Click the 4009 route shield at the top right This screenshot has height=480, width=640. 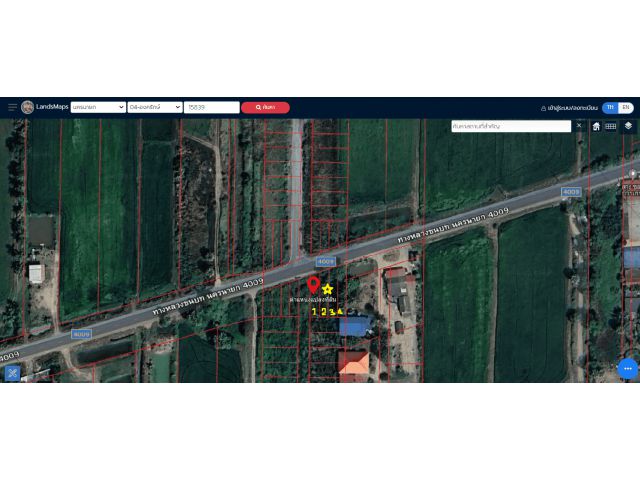click(x=571, y=192)
